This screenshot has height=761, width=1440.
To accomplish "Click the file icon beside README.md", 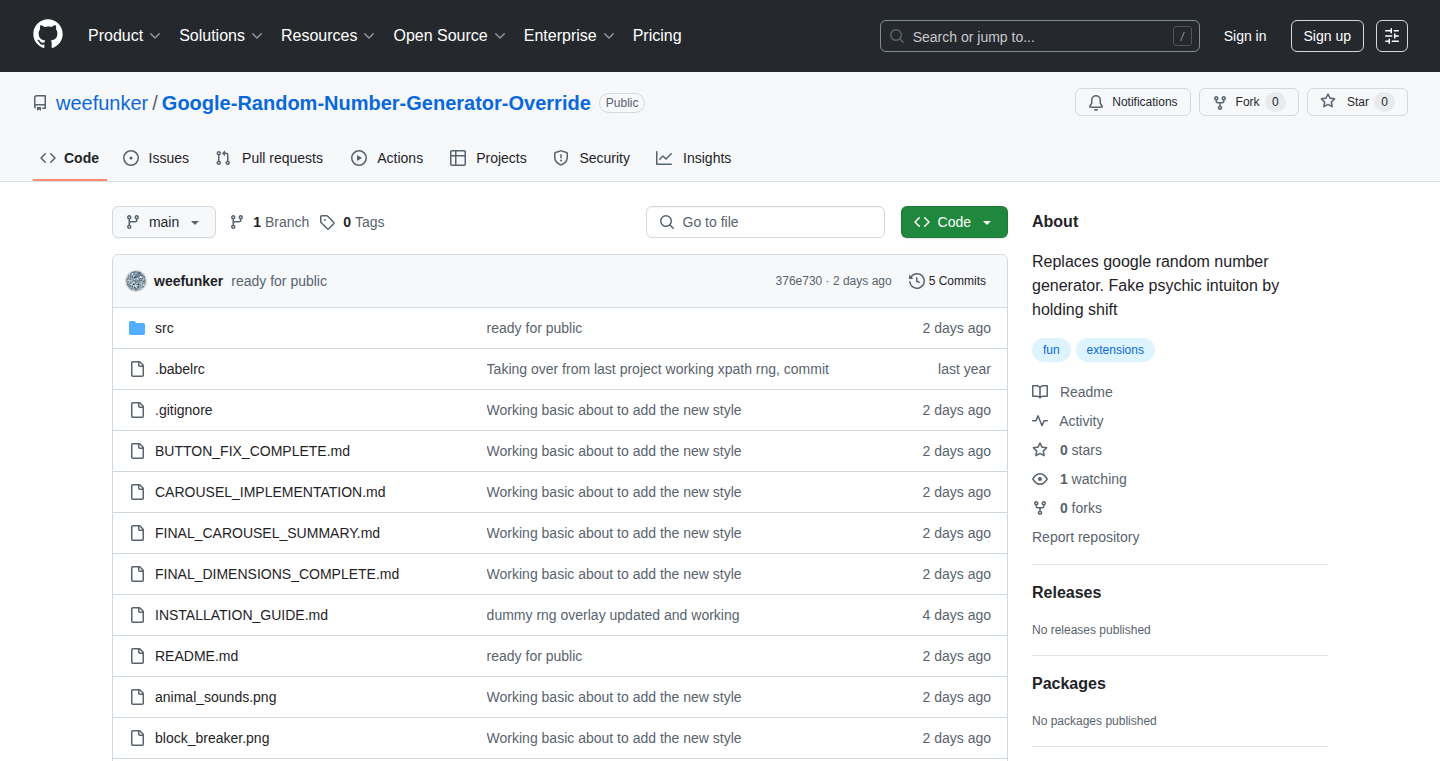I will click(x=138, y=656).
